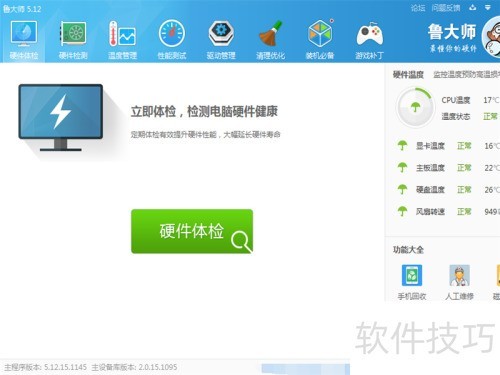This screenshot has height=375, width=500.
Task: Click the 监控温度 description text
Action: click(467, 75)
